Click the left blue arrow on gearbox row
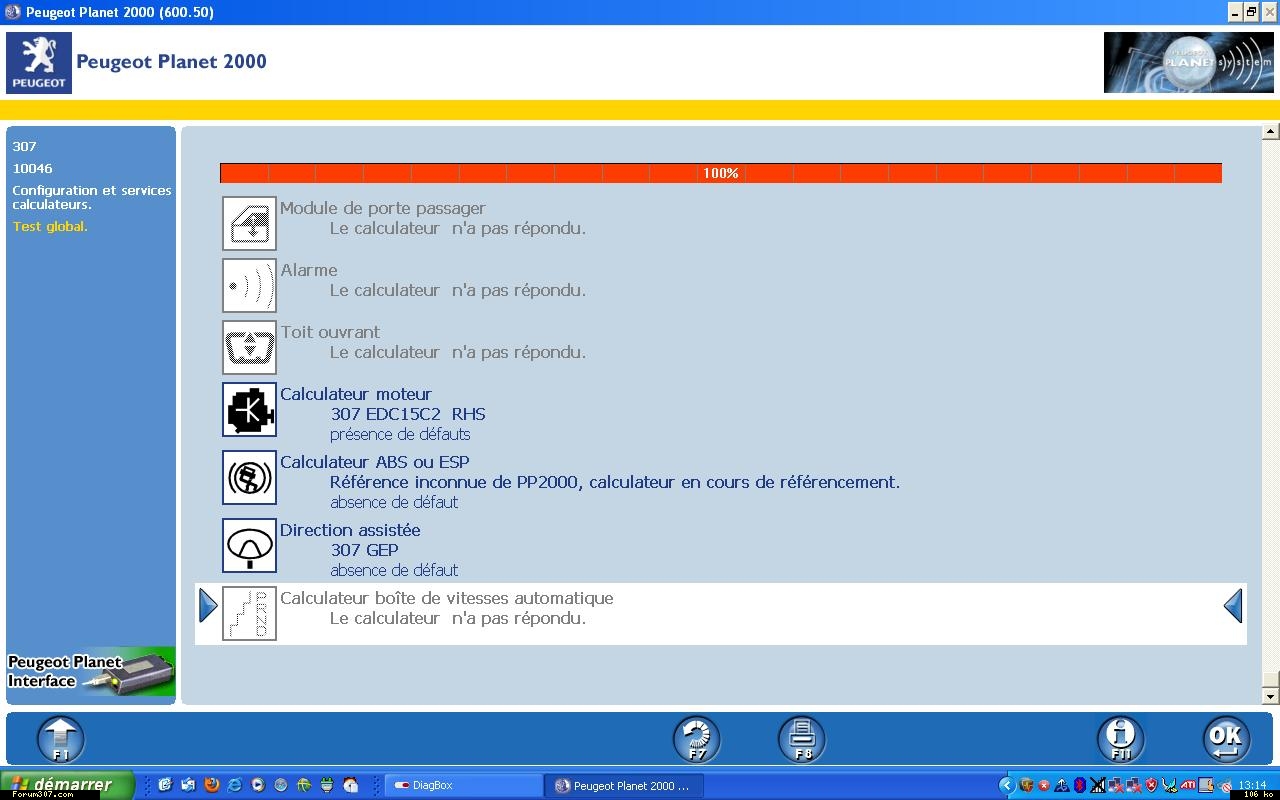 pos(208,605)
